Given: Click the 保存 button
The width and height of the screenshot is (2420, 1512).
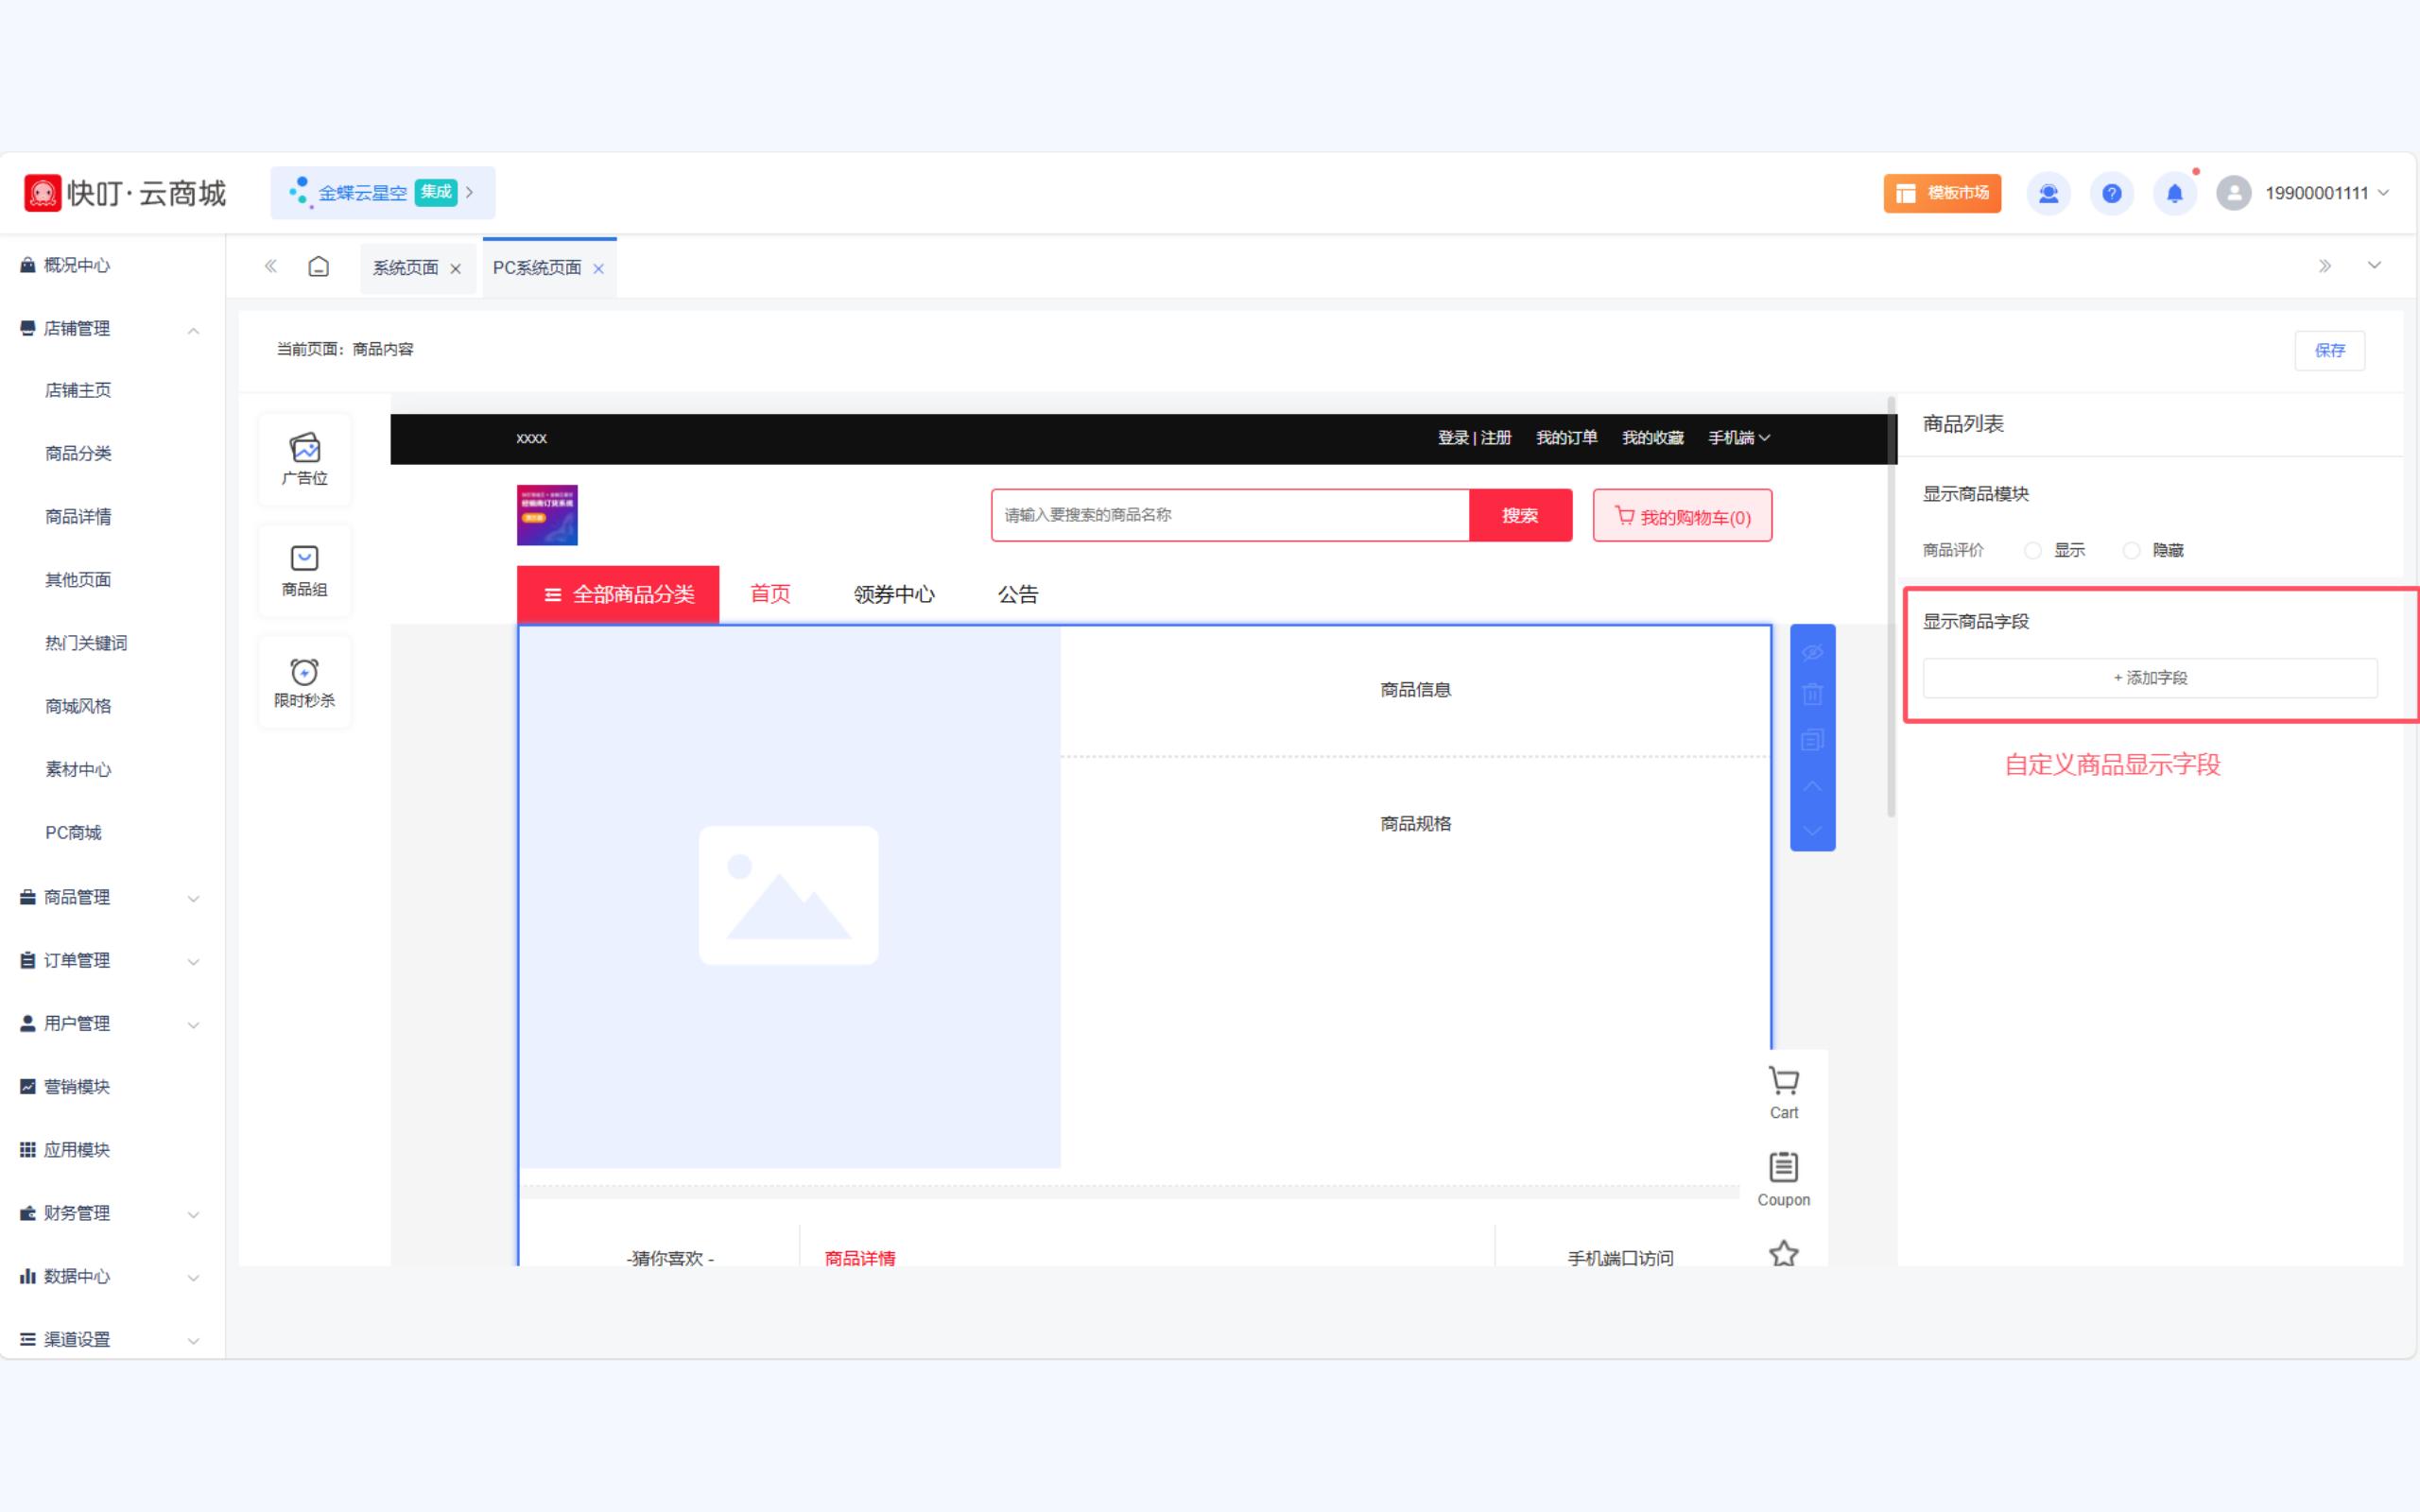Looking at the screenshot, I should point(2330,350).
